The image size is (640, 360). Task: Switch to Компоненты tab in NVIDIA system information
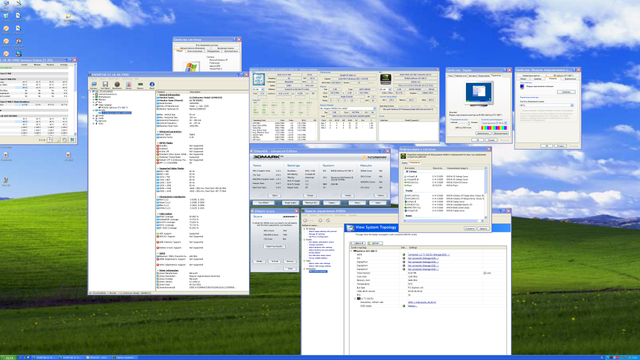[415, 162]
